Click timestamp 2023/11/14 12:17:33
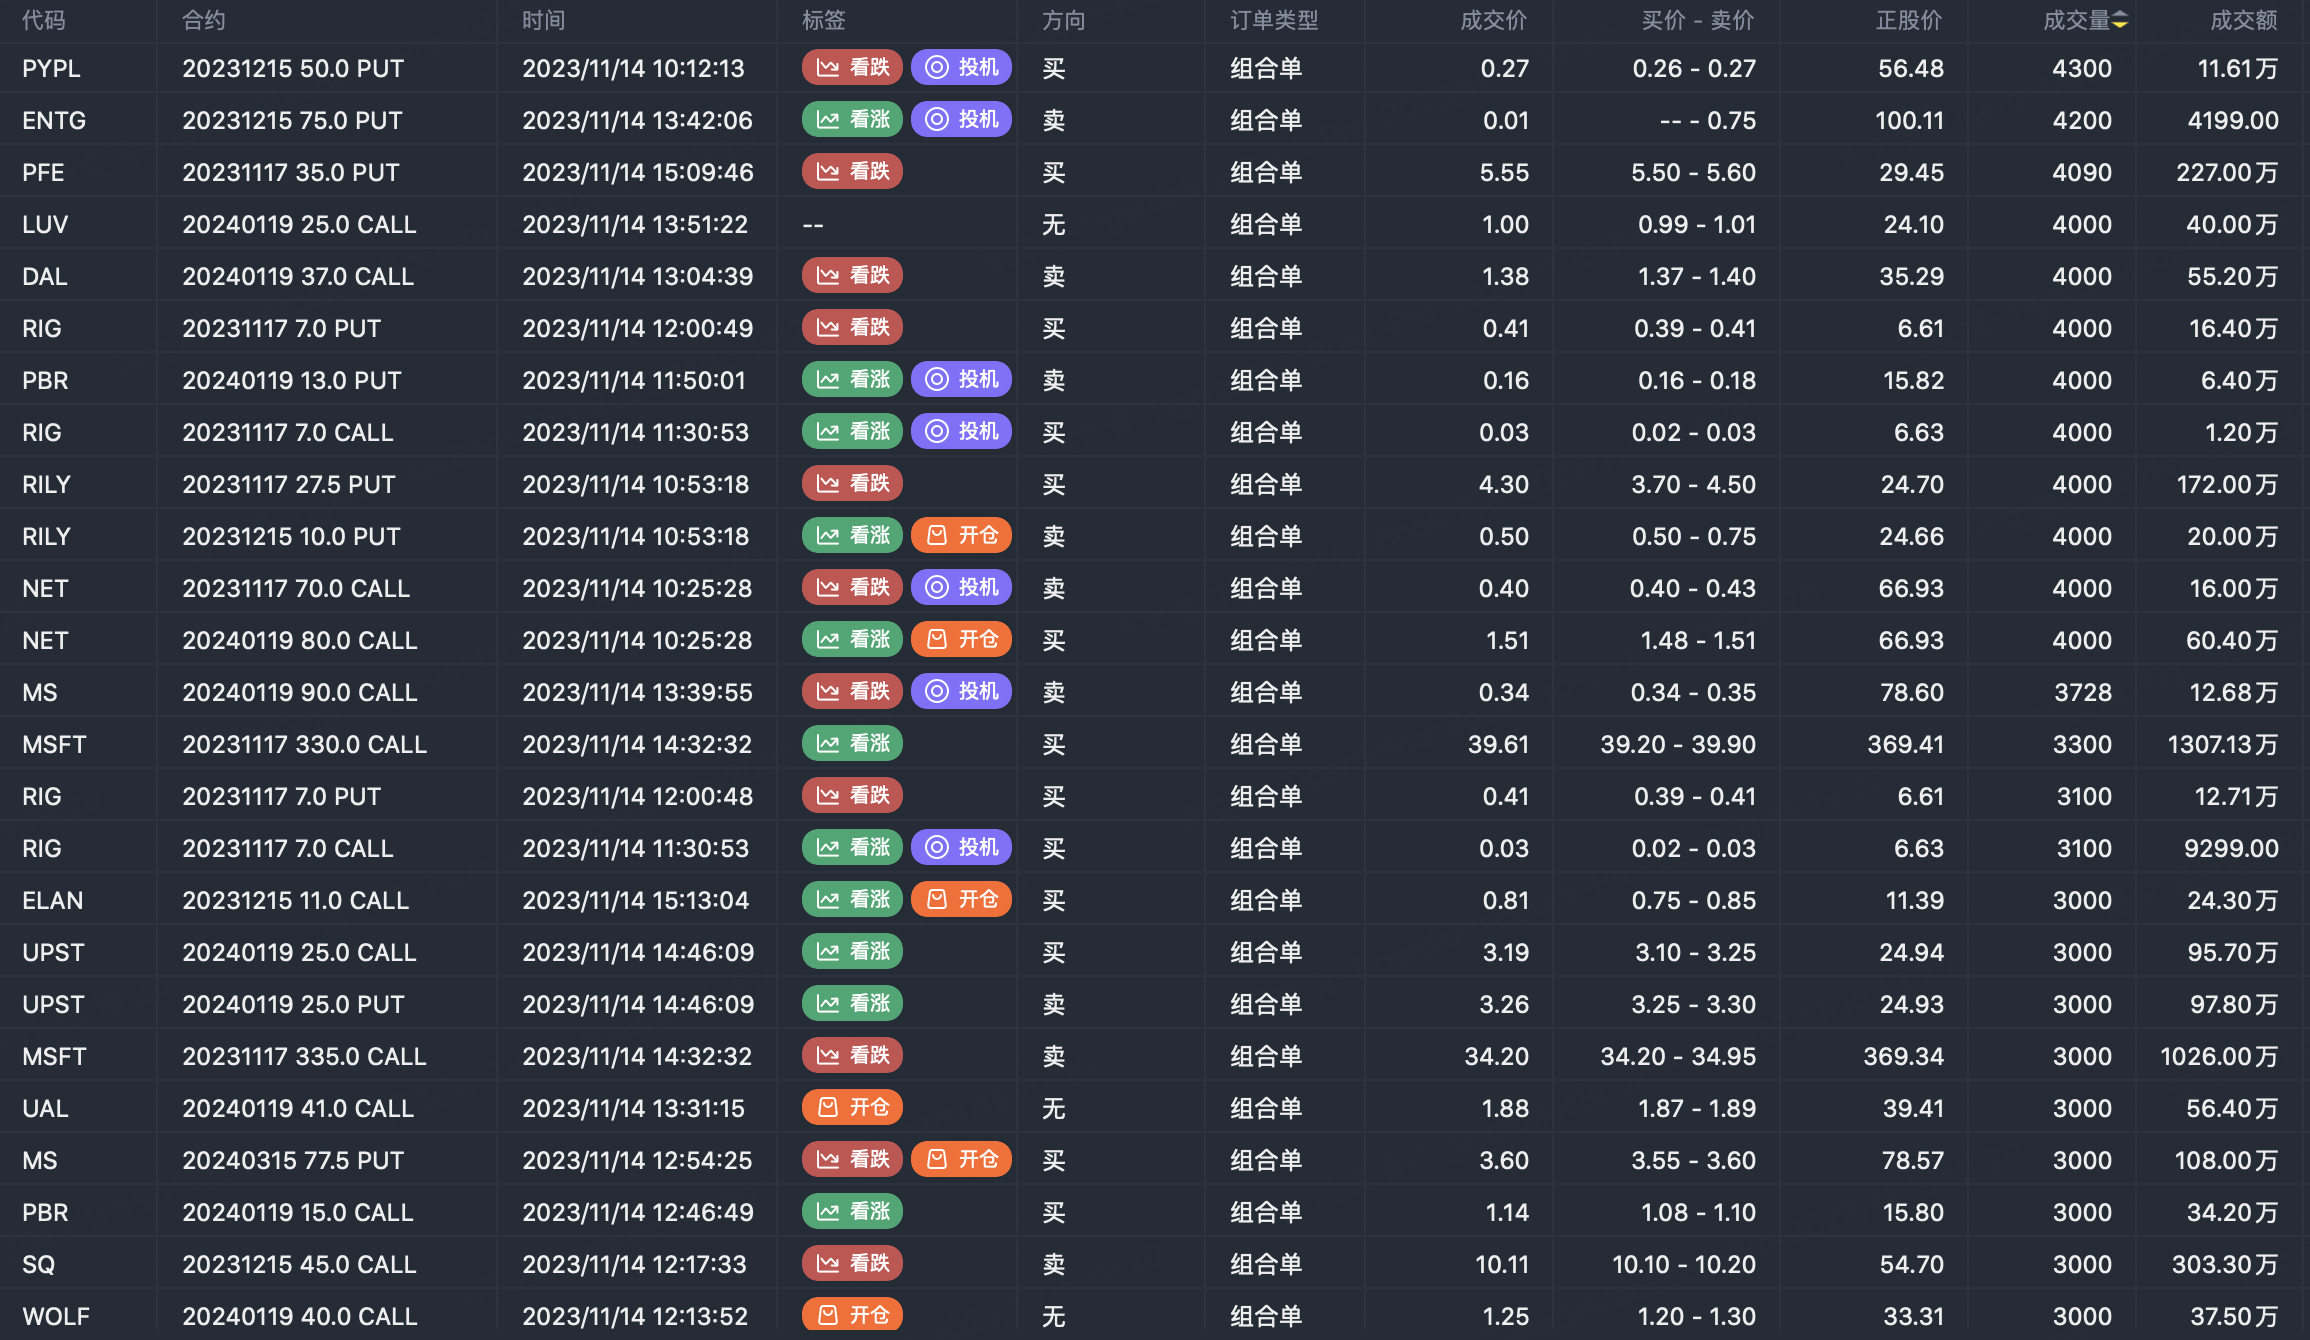The image size is (2310, 1340). tap(634, 1264)
